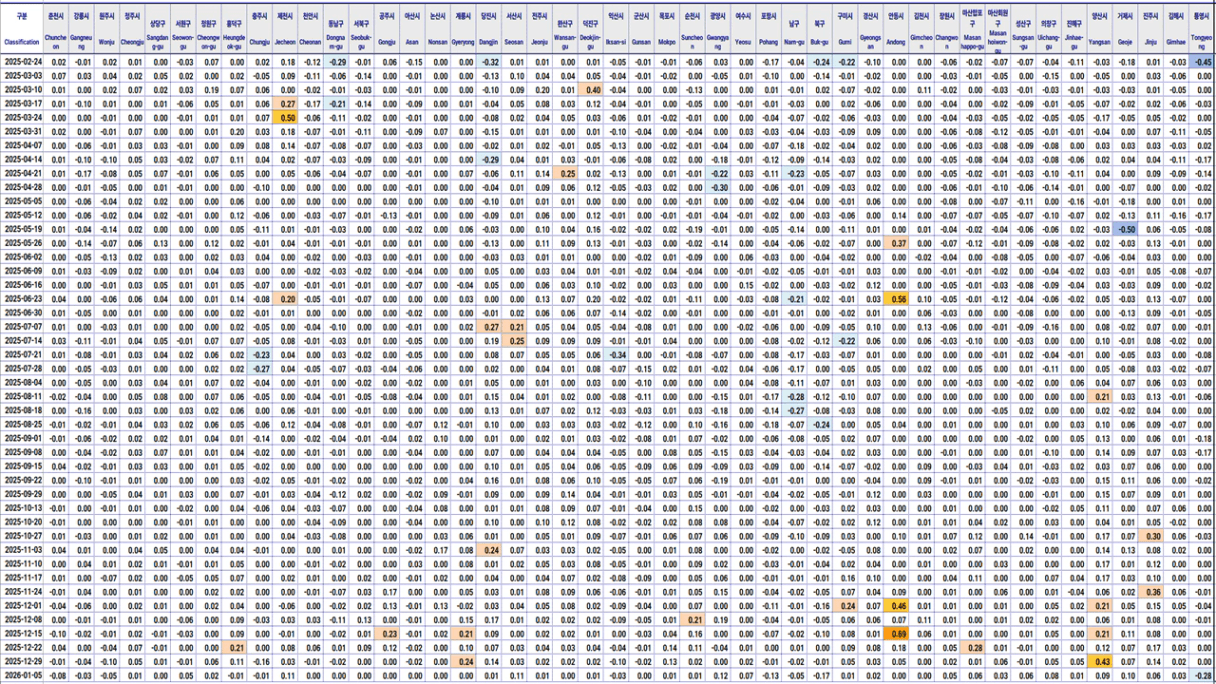Image resolution: width=1216 pixels, height=684 pixels.
Task: Click the orange 0.43 cell under Yangsan
Action: coord(1101,662)
